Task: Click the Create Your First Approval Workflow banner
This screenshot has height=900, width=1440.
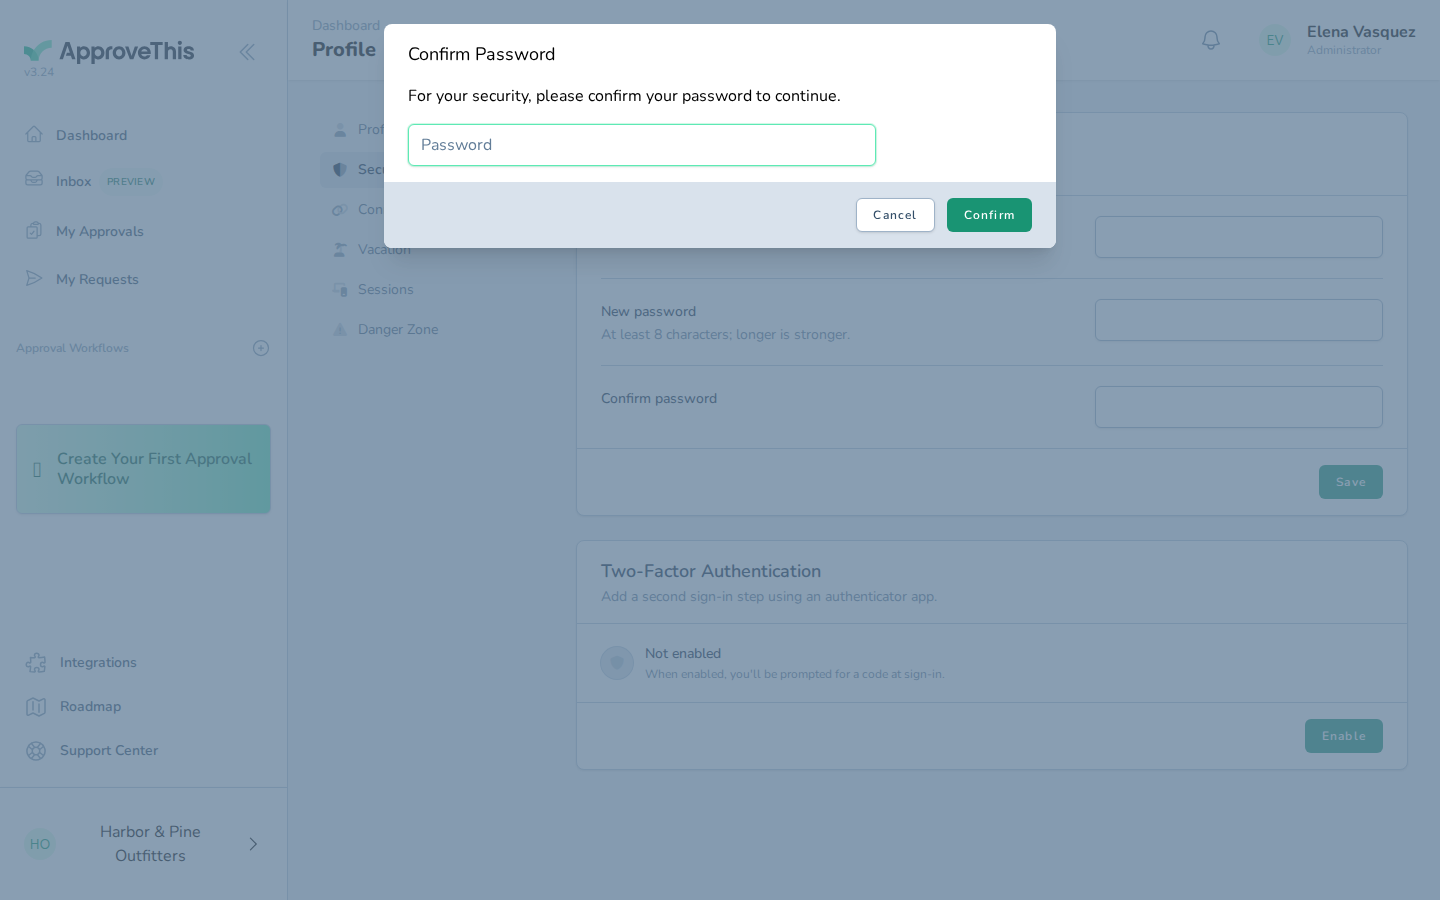Action: coord(143,469)
